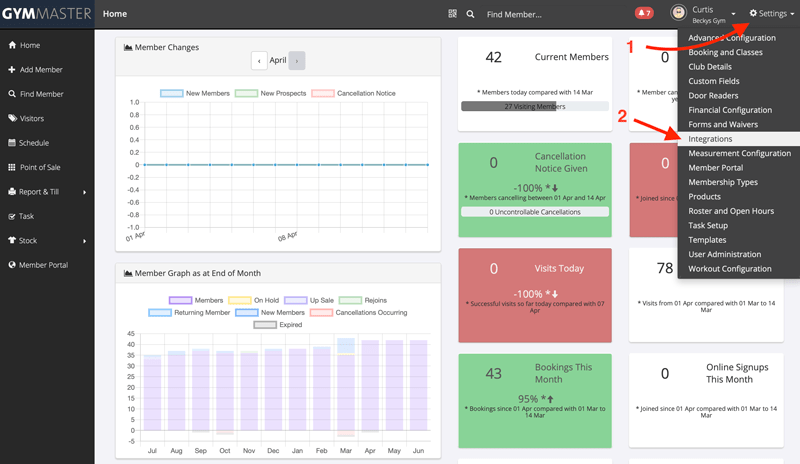
Task: Go to previous month in Member Changes
Action: tap(258, 61)
